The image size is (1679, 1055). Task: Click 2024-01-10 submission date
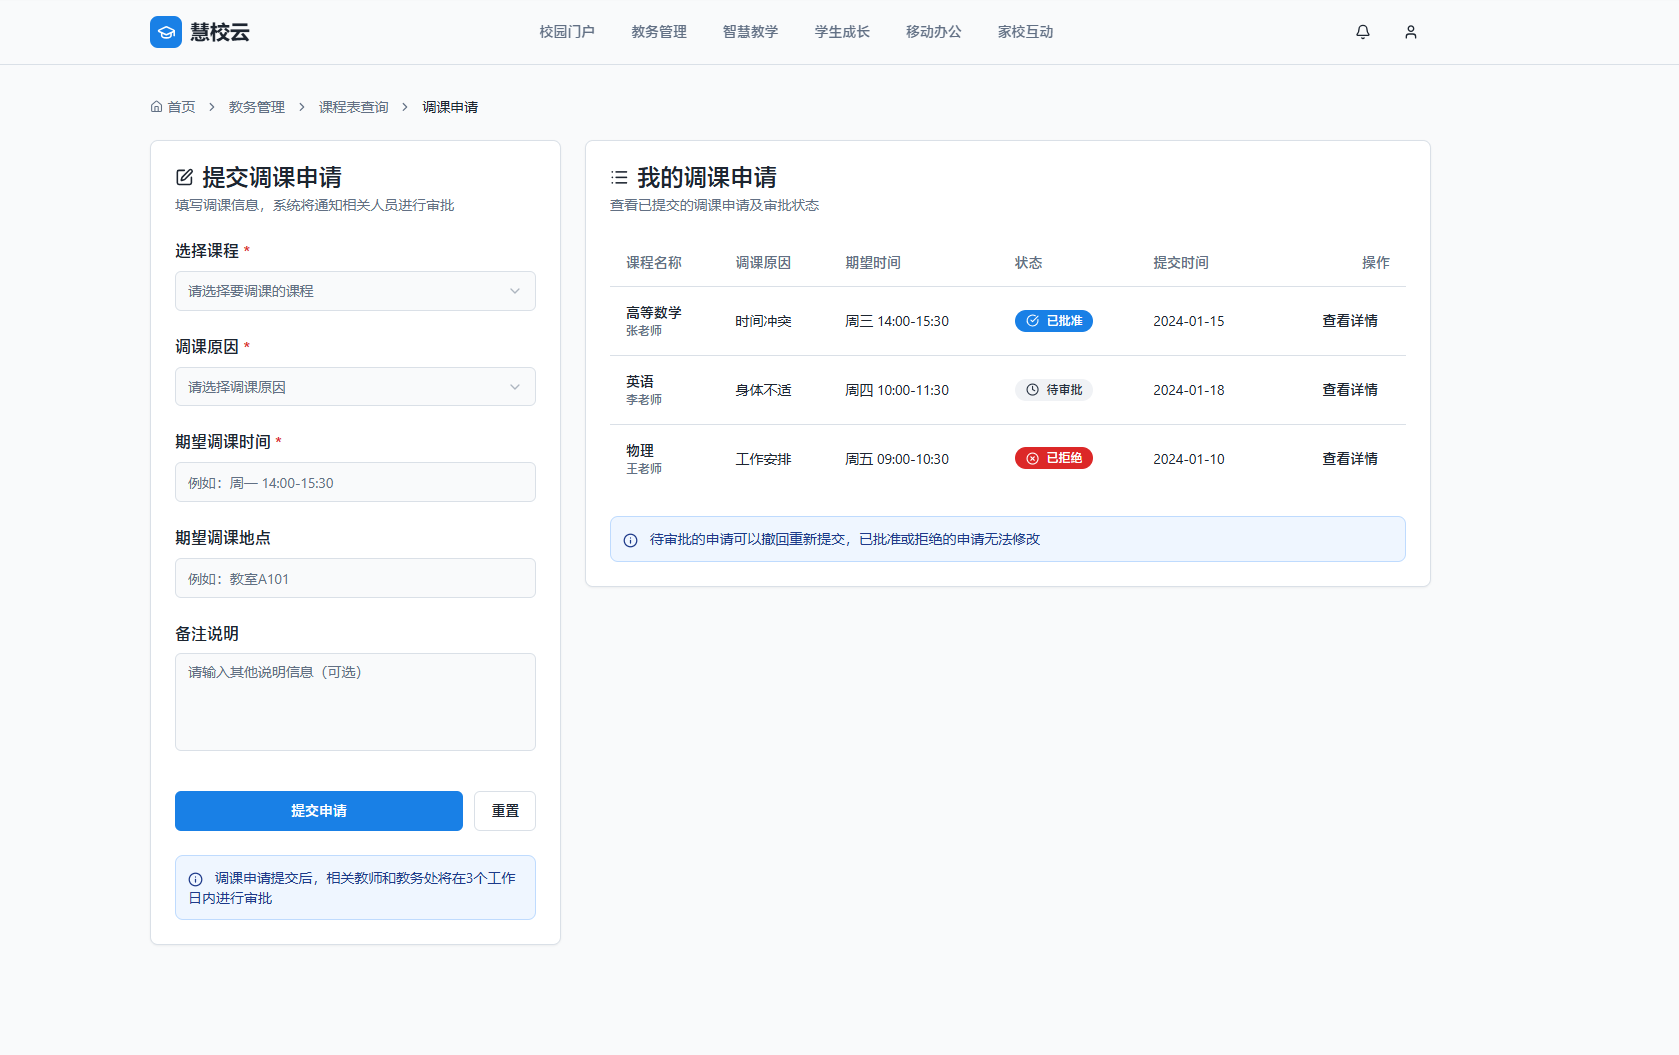pos(1189,459)
